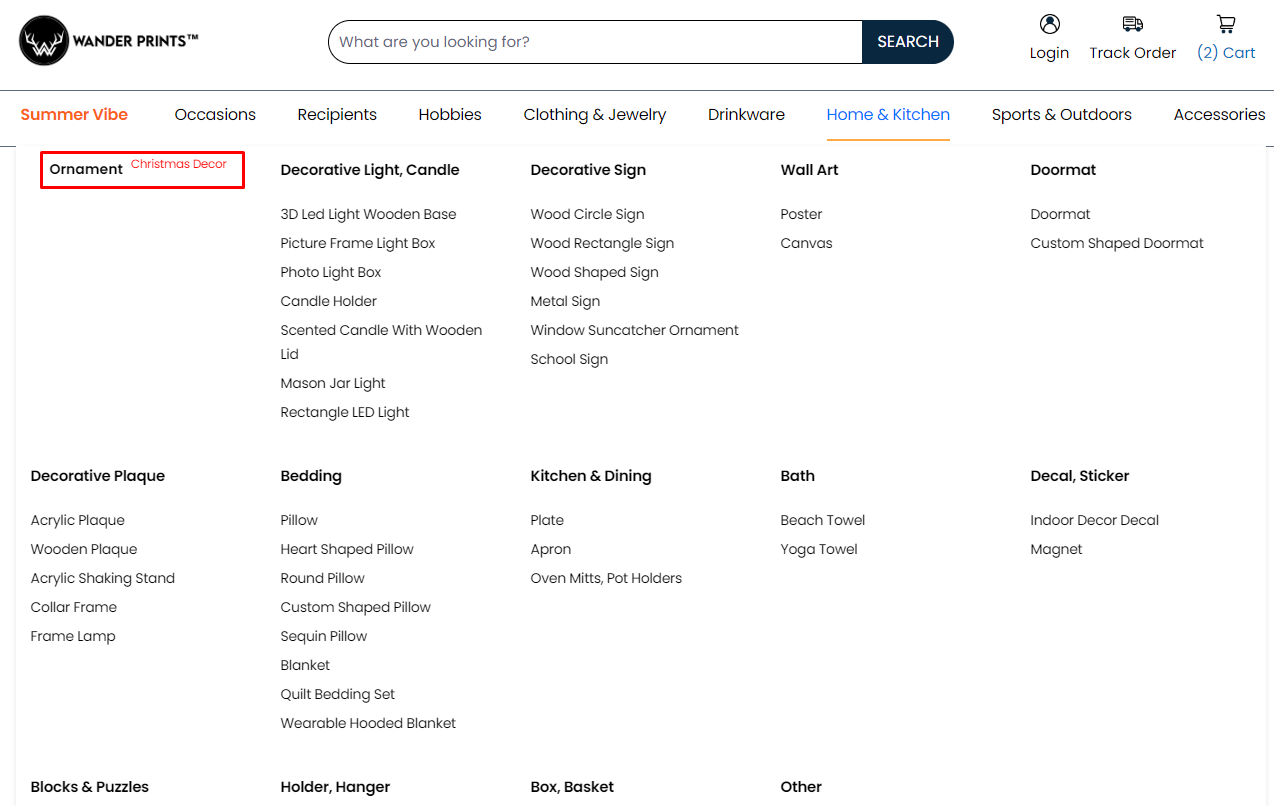This screenshot has height=806, width=1274.
Task: Open Frame Lamp link
Action: click(x=73, y=636)
